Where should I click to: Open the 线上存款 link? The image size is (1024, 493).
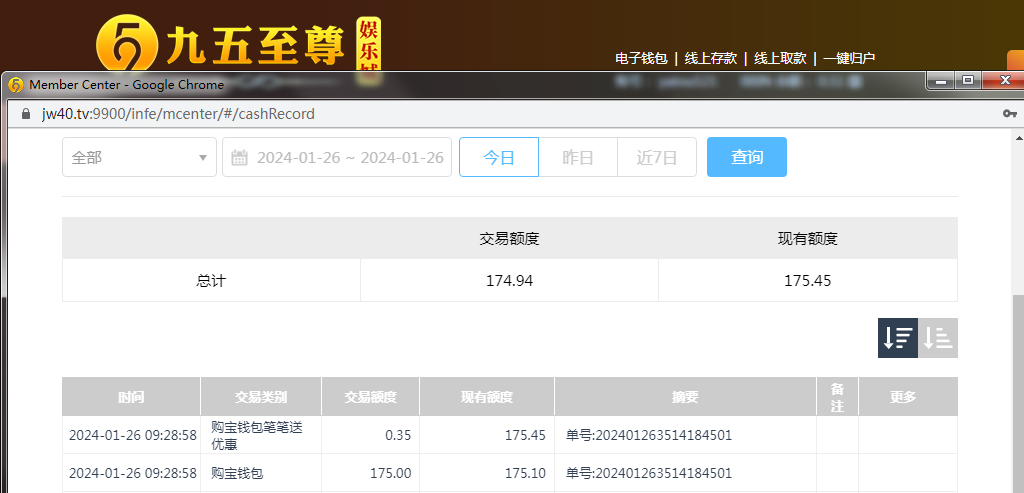[711, 58]
